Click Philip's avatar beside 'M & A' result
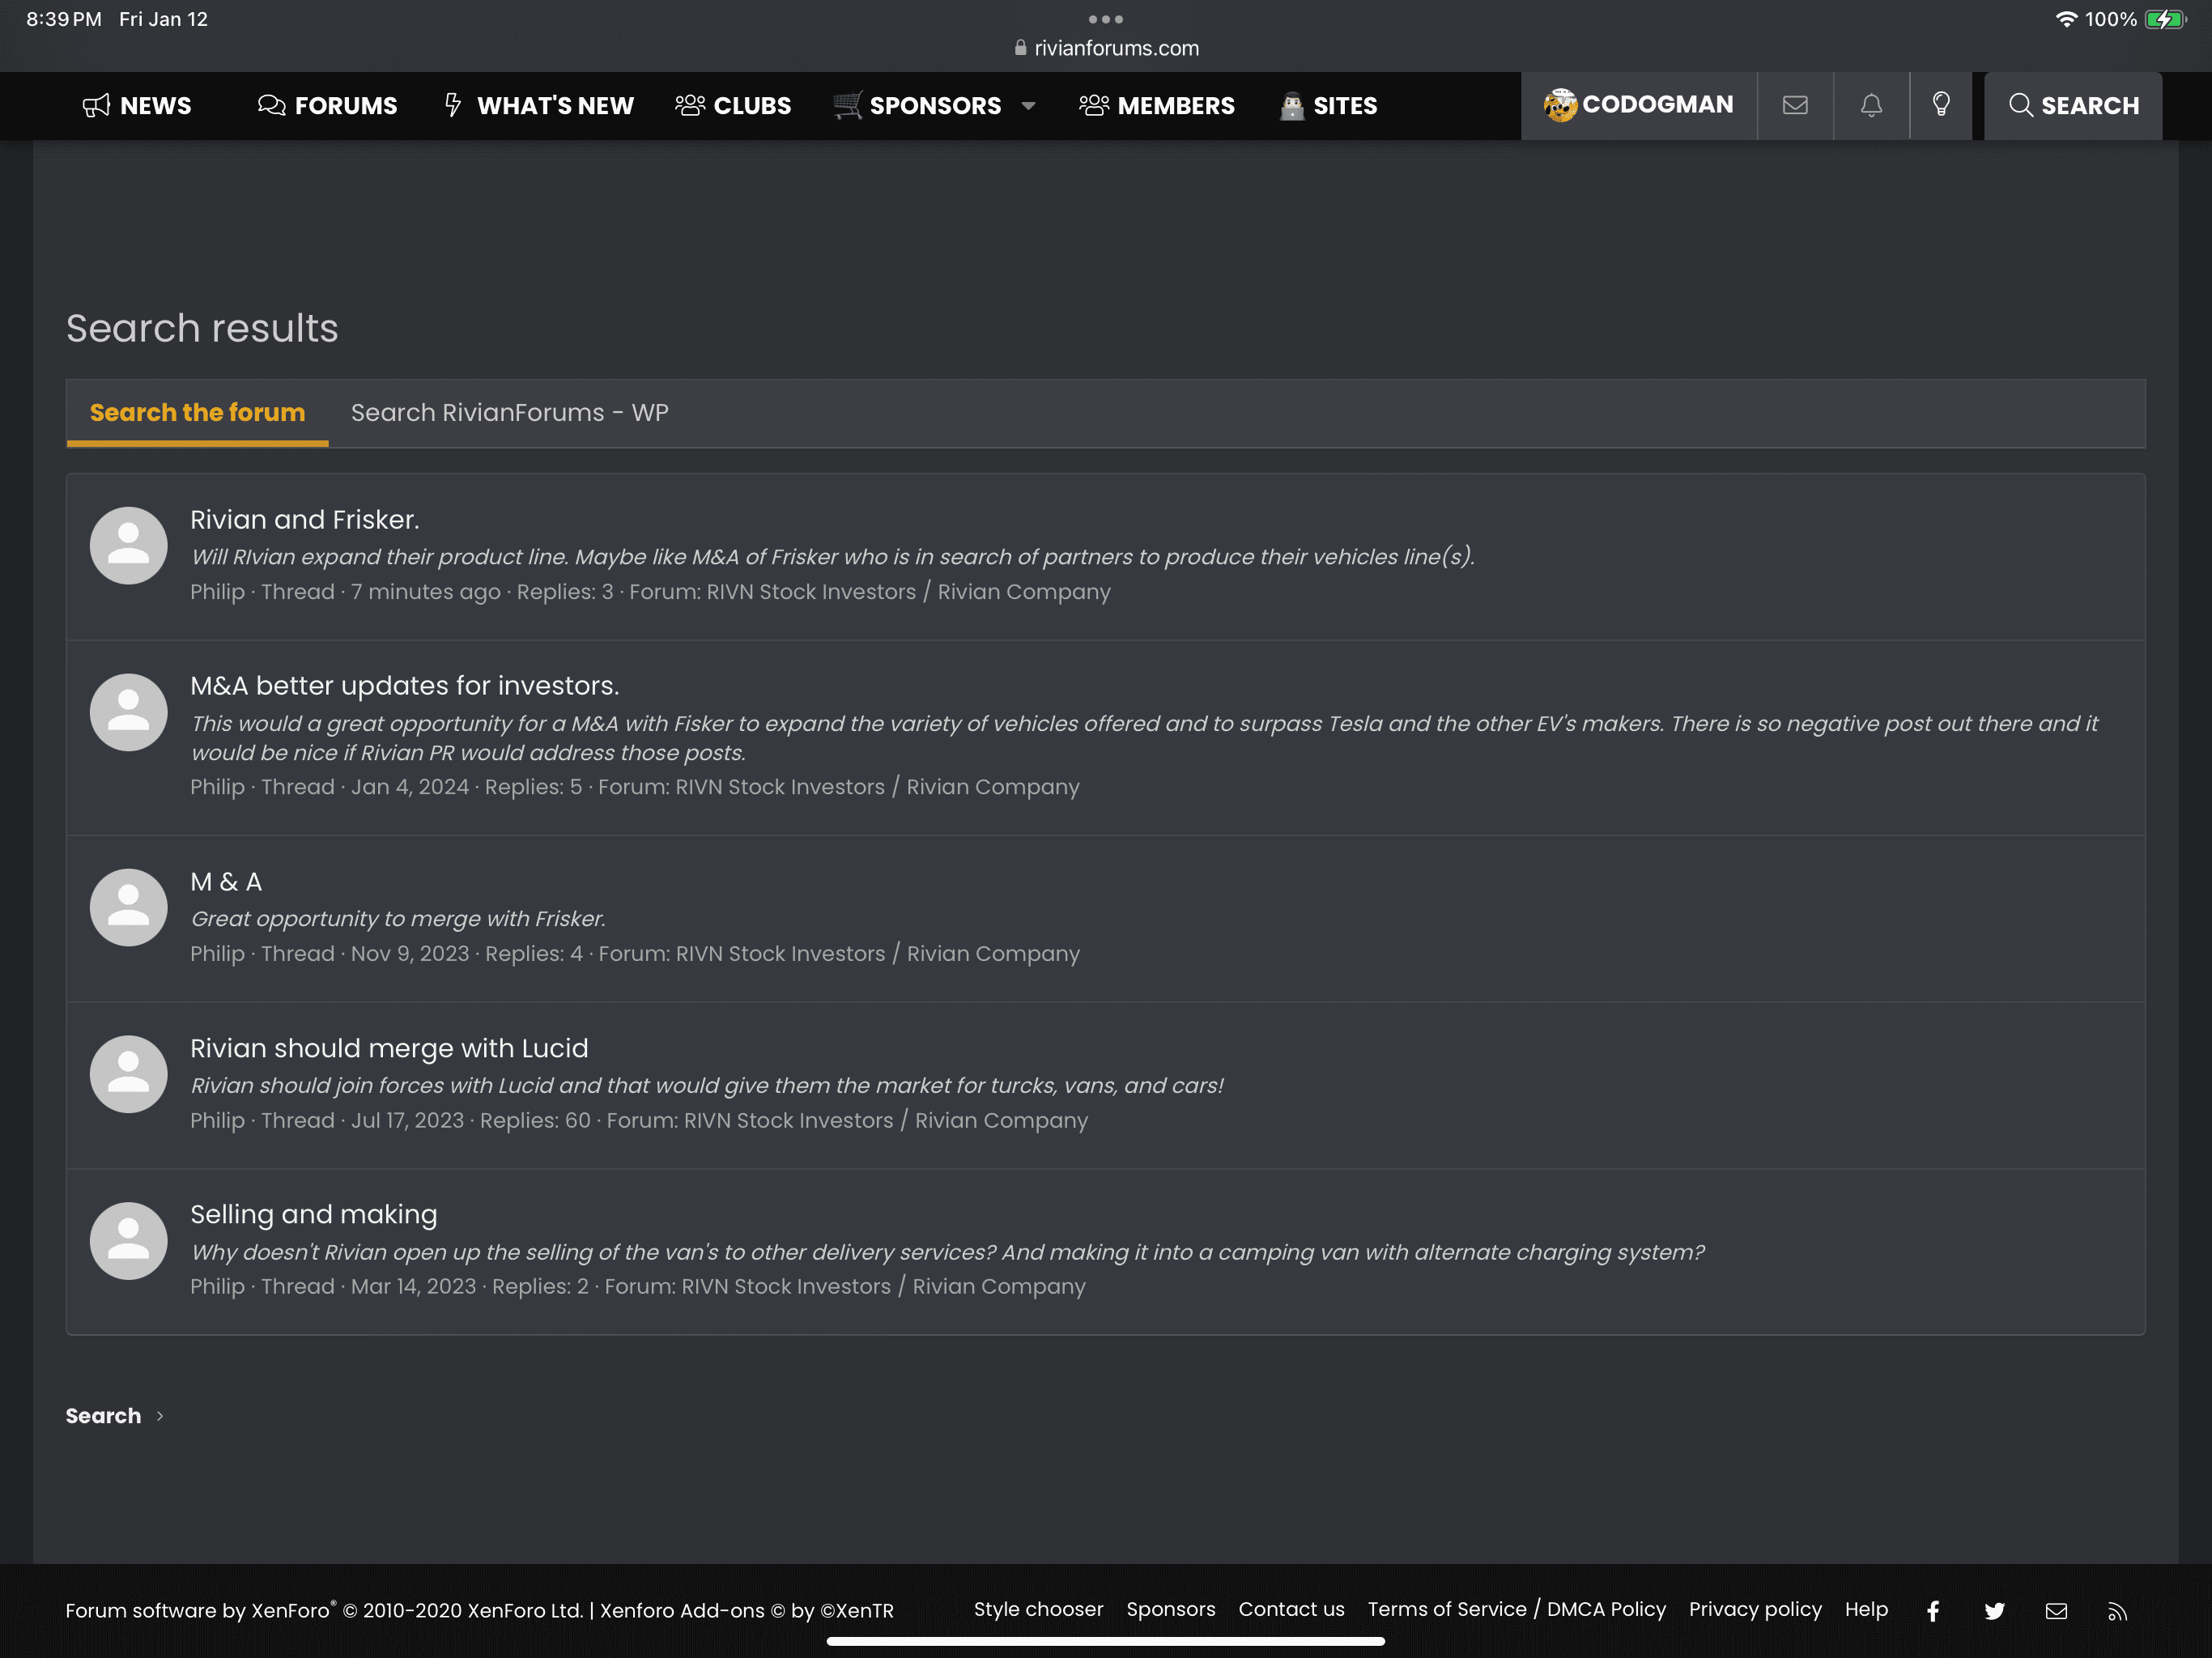Viewport: 2212px width, 1658px height. tap(128, 907)
